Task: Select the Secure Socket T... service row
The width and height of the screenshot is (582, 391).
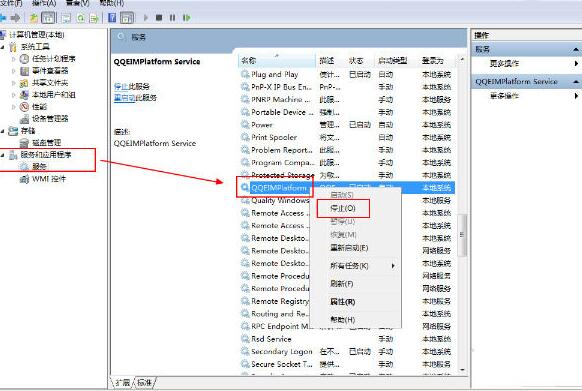Action: click(x=347, y=364)
